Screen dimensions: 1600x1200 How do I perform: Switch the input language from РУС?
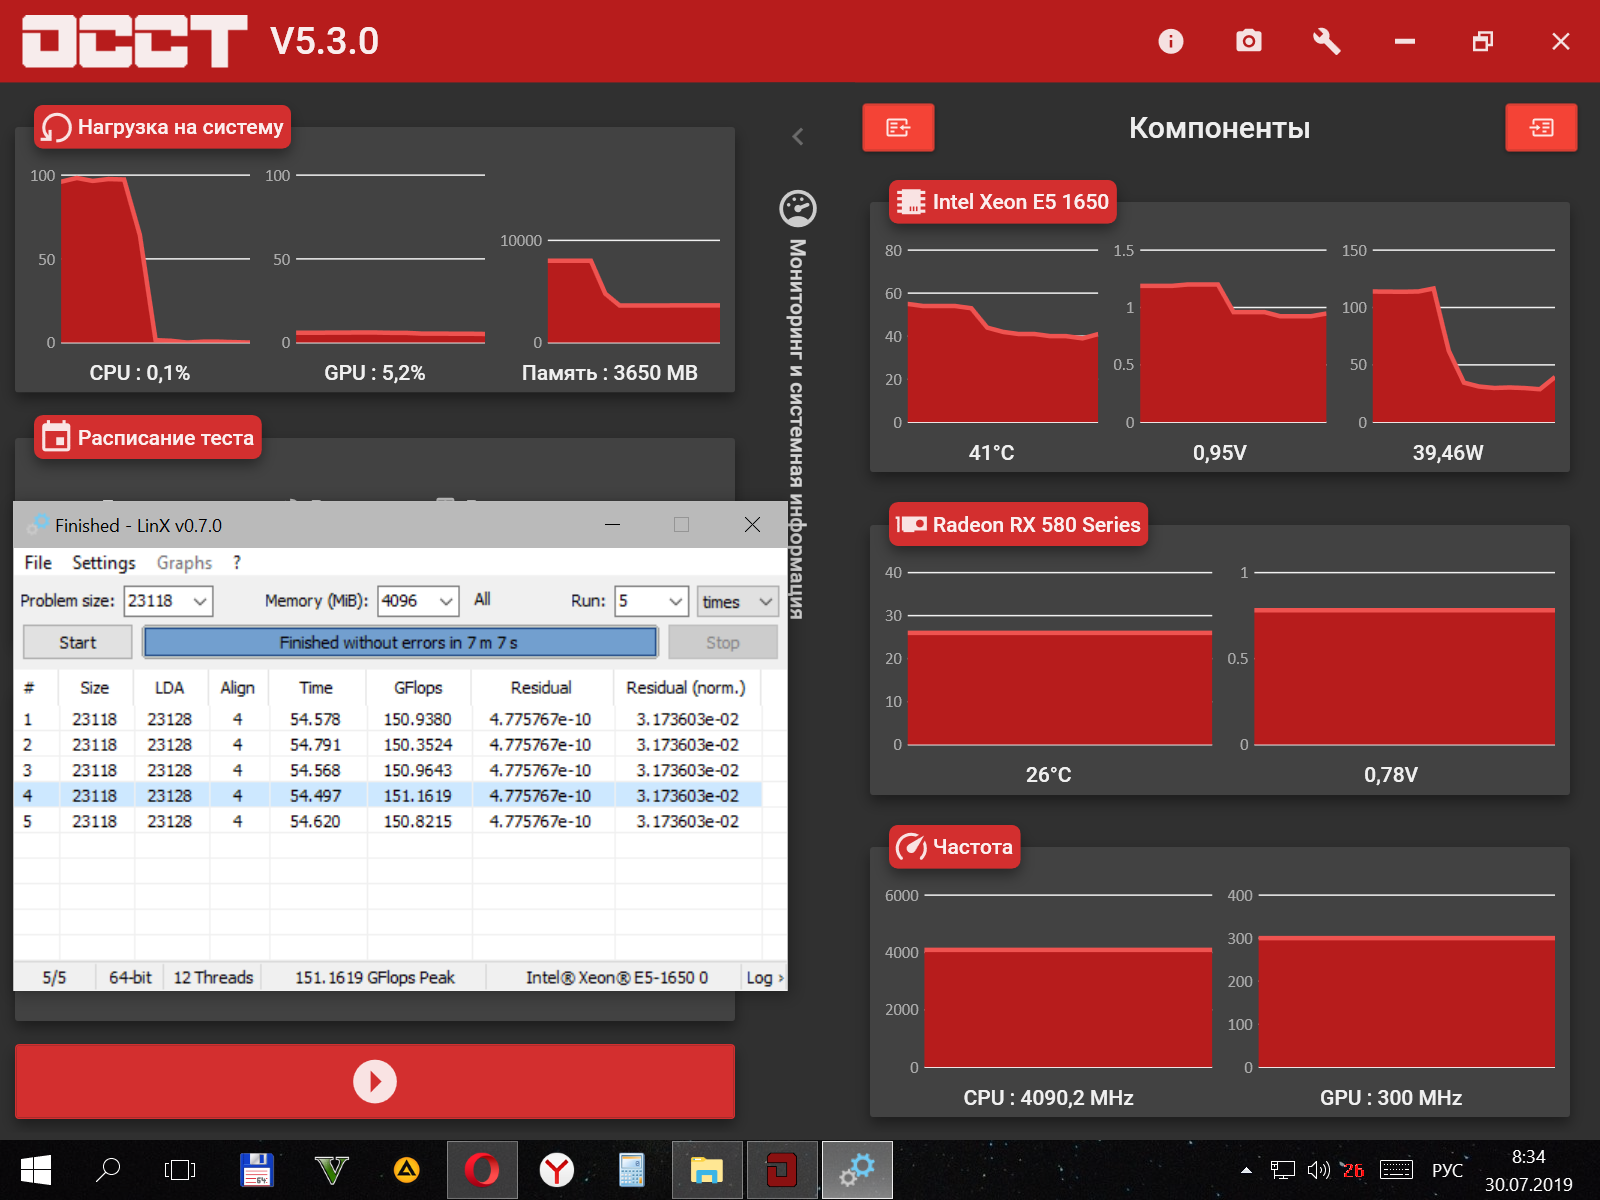click(x=1447, y=1170)
